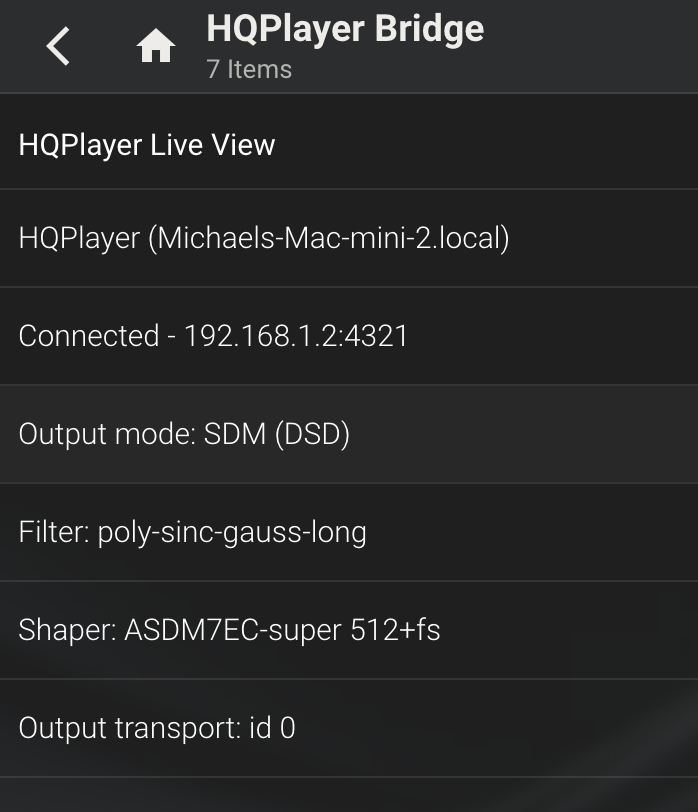Open the Shaper: ASDM7EC-super 512+fs setting
Viewport: 698px width, 812px height.
pos(349,630)
